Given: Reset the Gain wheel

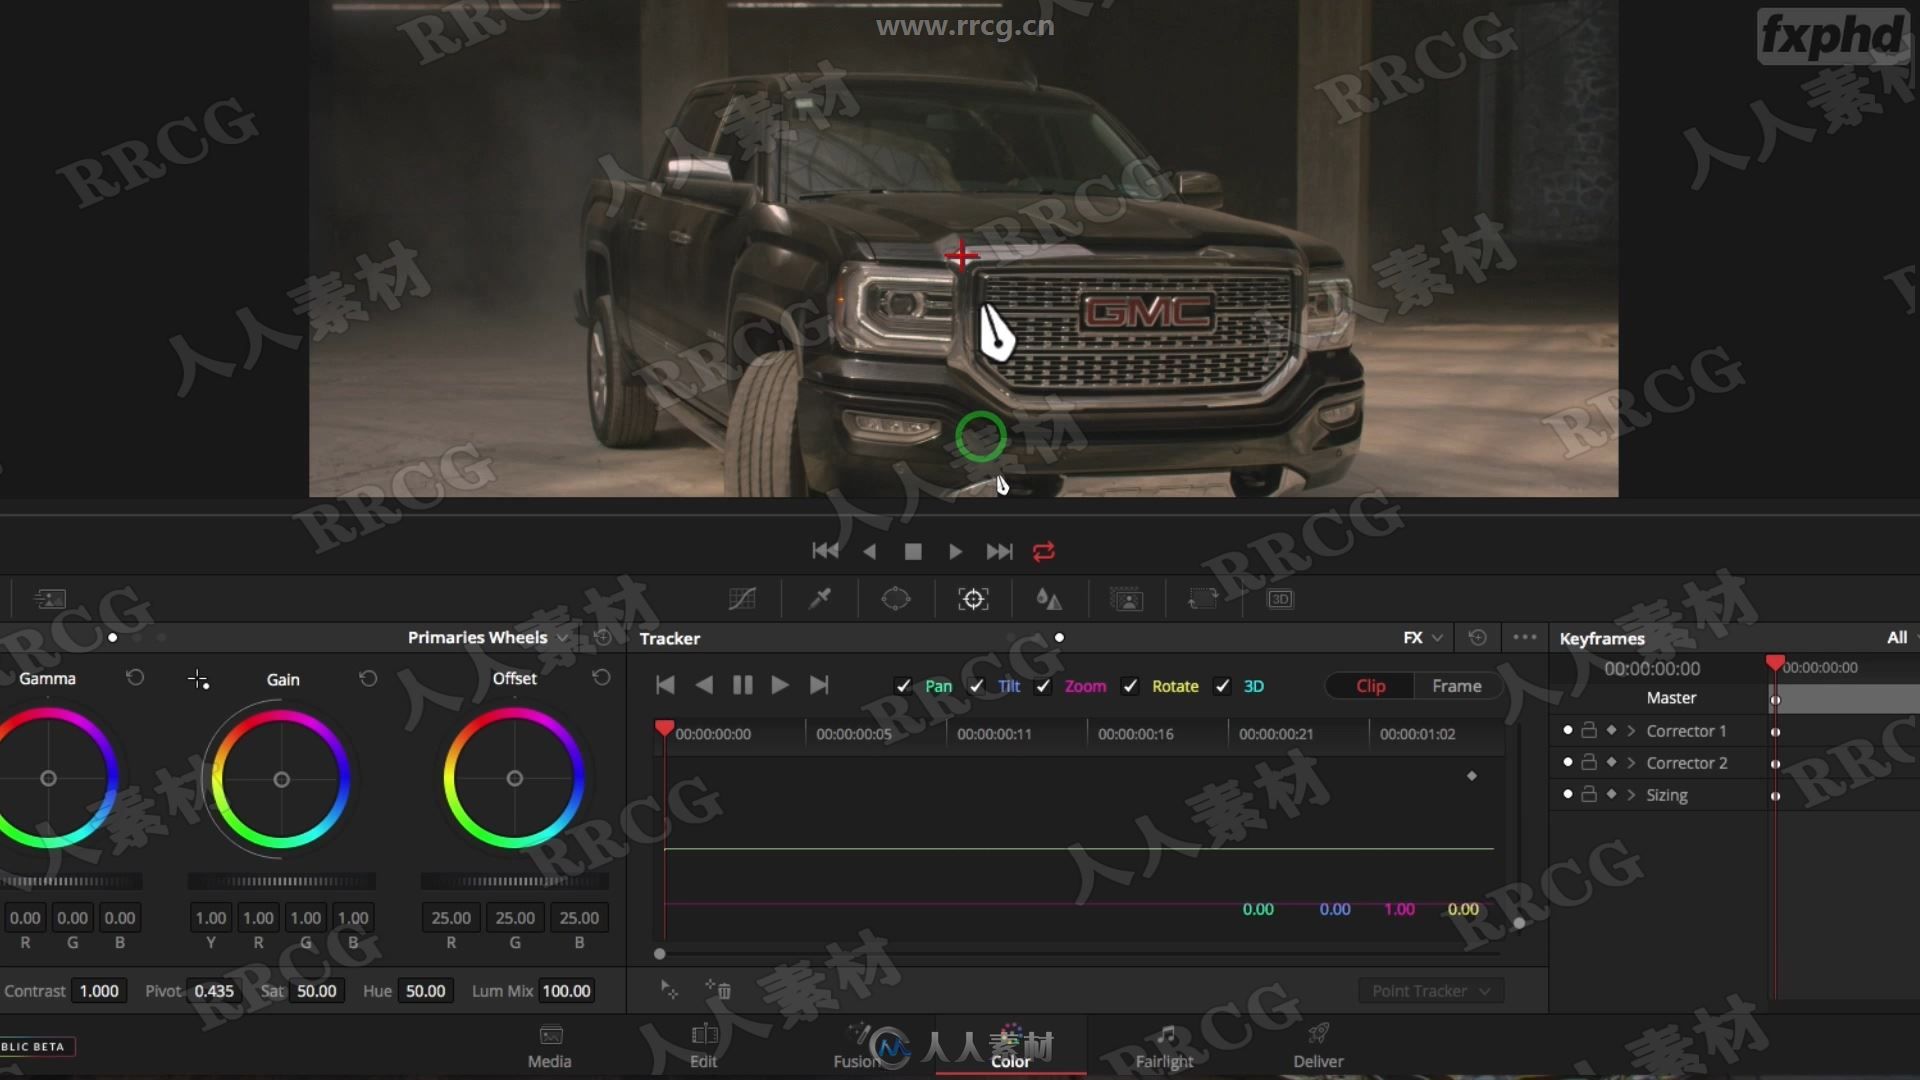Looking at the screenshot, I should click(x=368, y=678).
